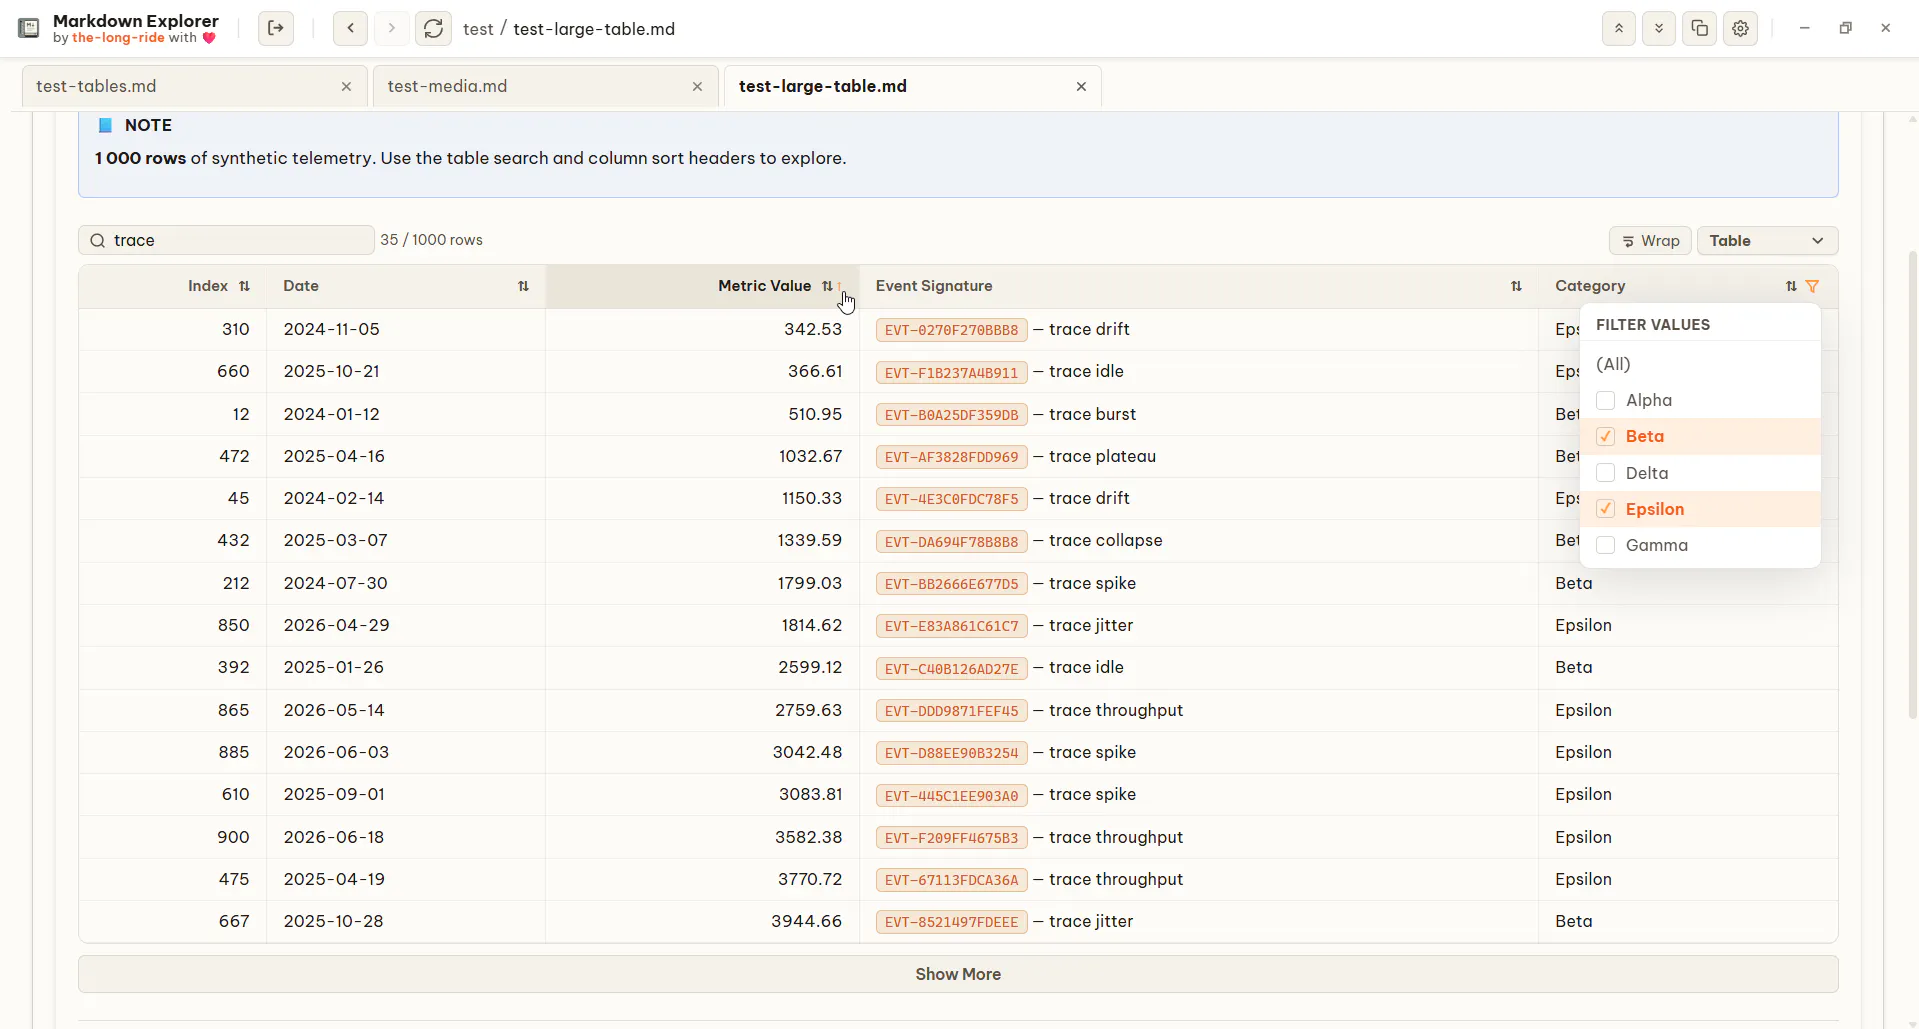This screenshot has height=1029, width=1919.
Task: Uncheck the Epsilon filter checkbox
Action: point(1606,509)
